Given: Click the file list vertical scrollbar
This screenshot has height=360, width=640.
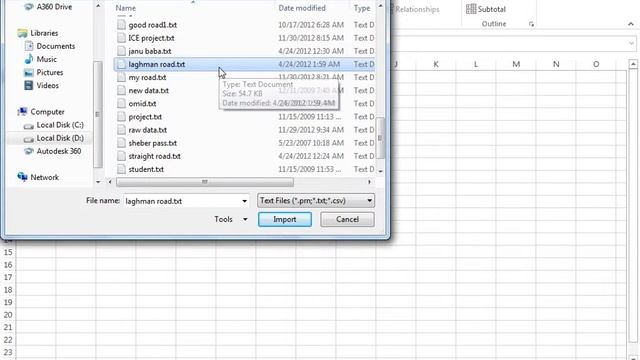Looking at the screenshot, I should tap(380, 138).
